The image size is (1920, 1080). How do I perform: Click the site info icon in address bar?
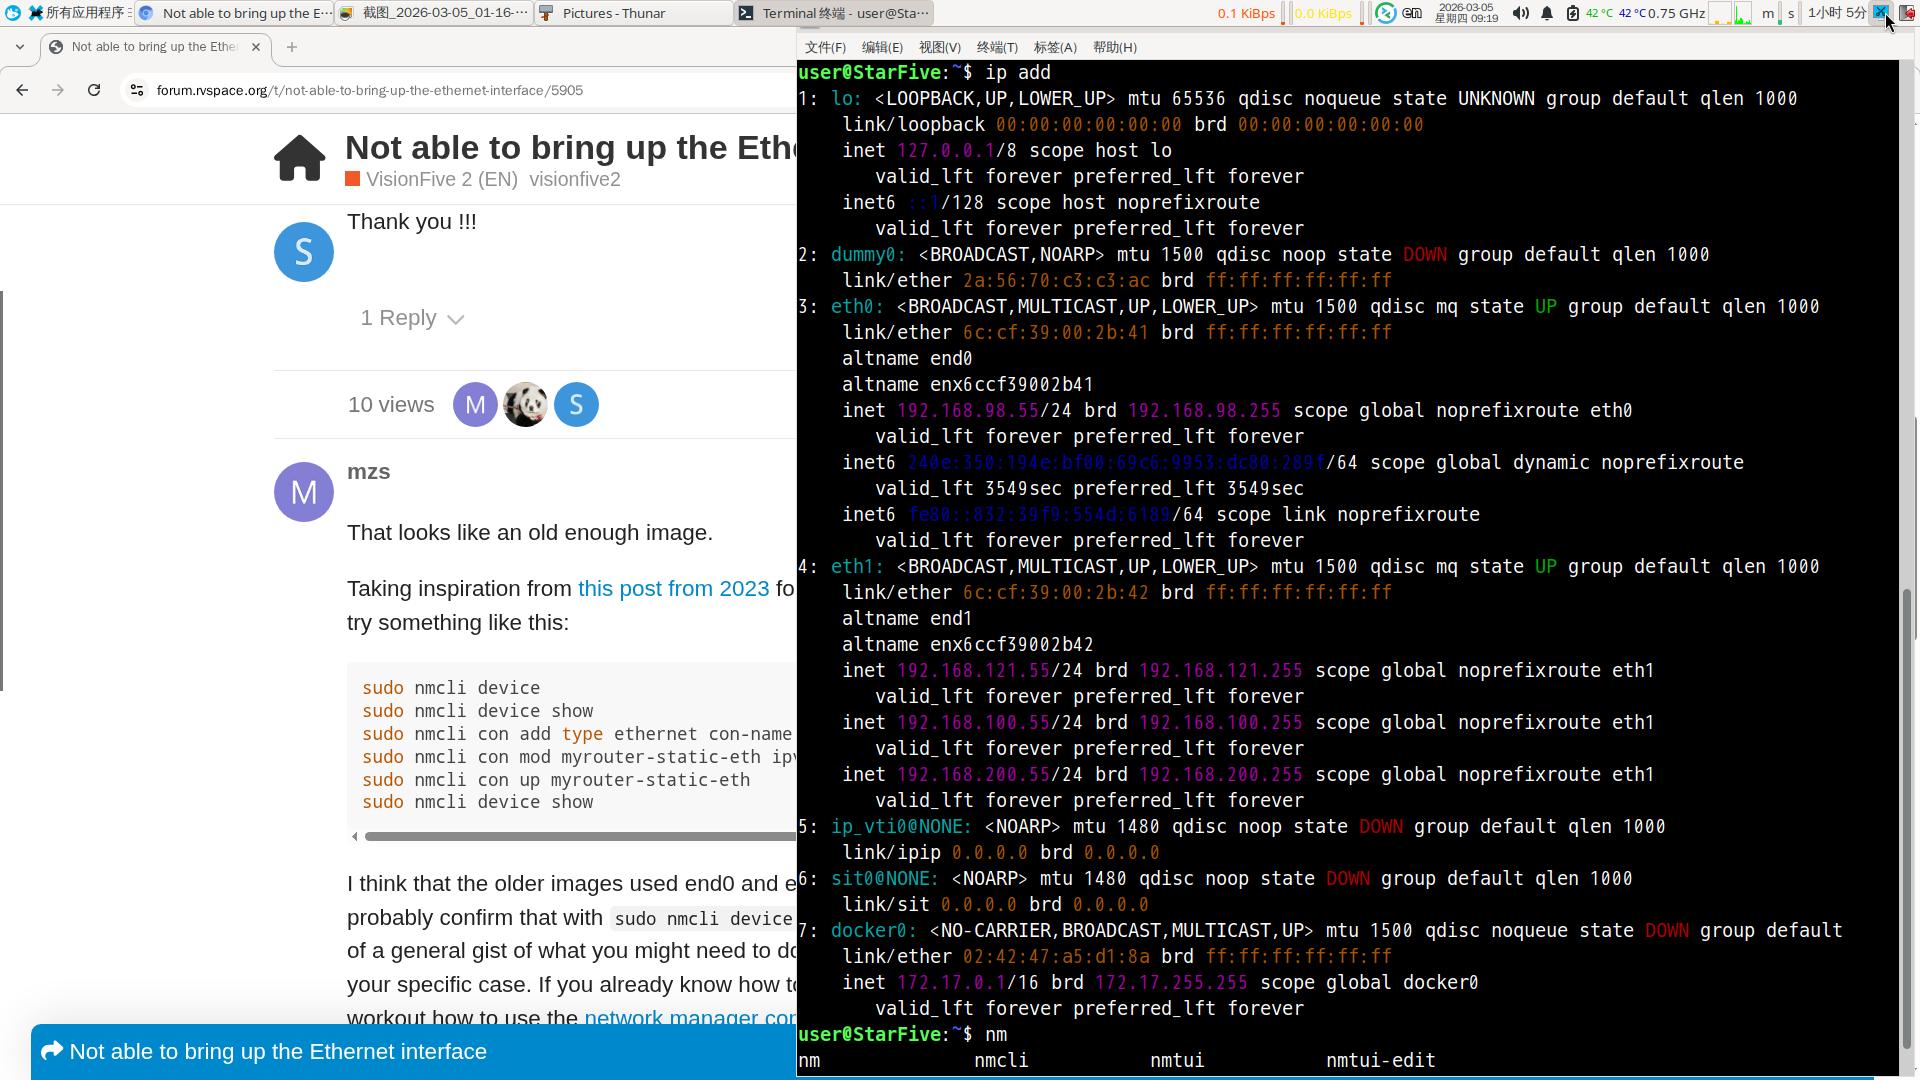137,90
